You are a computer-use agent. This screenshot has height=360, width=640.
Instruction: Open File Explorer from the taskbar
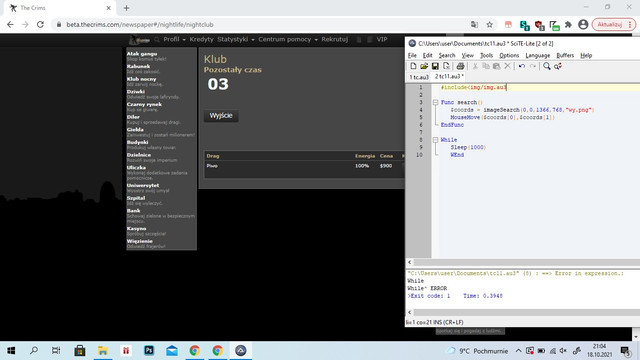(x=103, y=351)
